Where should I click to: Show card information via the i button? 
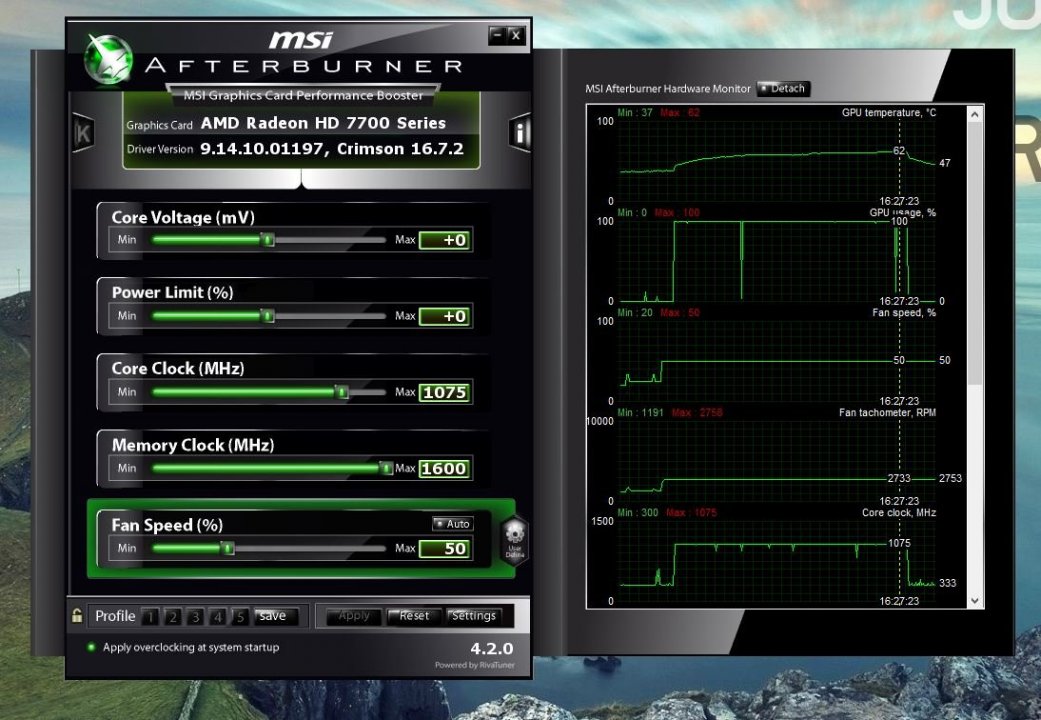point(520,133)
